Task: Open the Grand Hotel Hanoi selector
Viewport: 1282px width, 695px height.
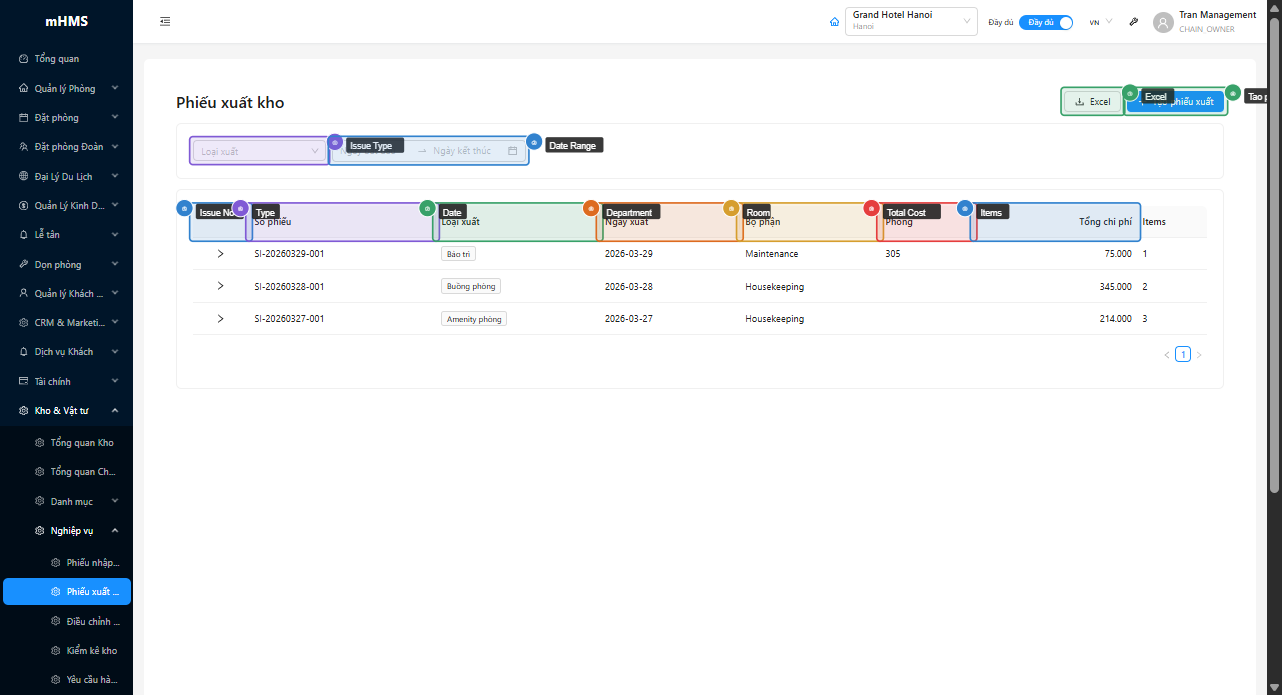Action: [x=910, y=21]
